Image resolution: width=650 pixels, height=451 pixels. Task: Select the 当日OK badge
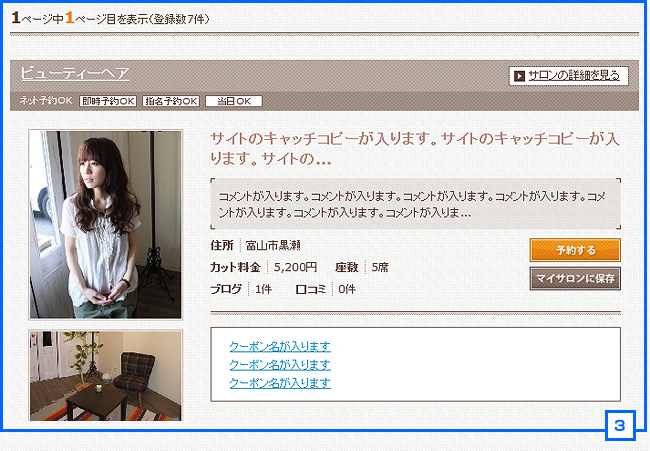(233, 101)
